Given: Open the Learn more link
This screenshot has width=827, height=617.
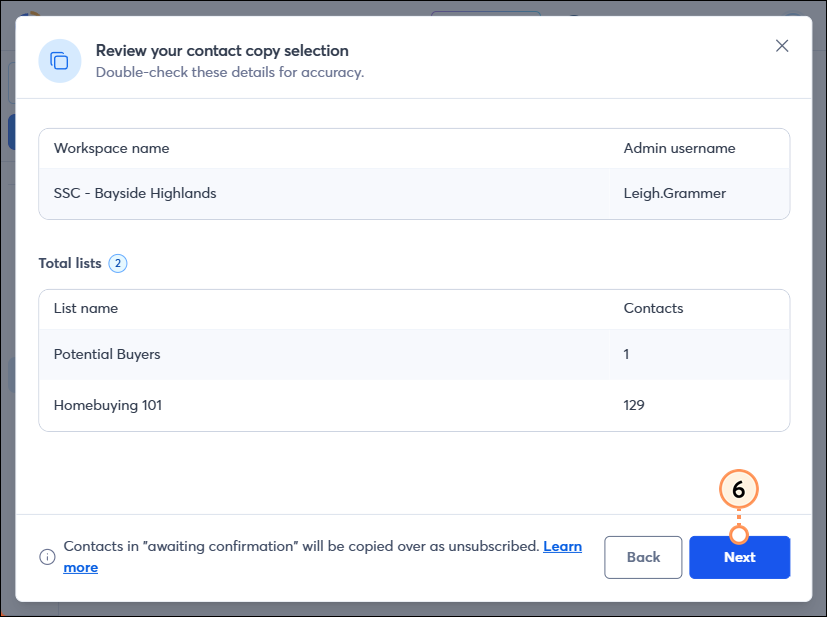Looking at the screenshot, I should pyautogui.click(x=562, y=546).
